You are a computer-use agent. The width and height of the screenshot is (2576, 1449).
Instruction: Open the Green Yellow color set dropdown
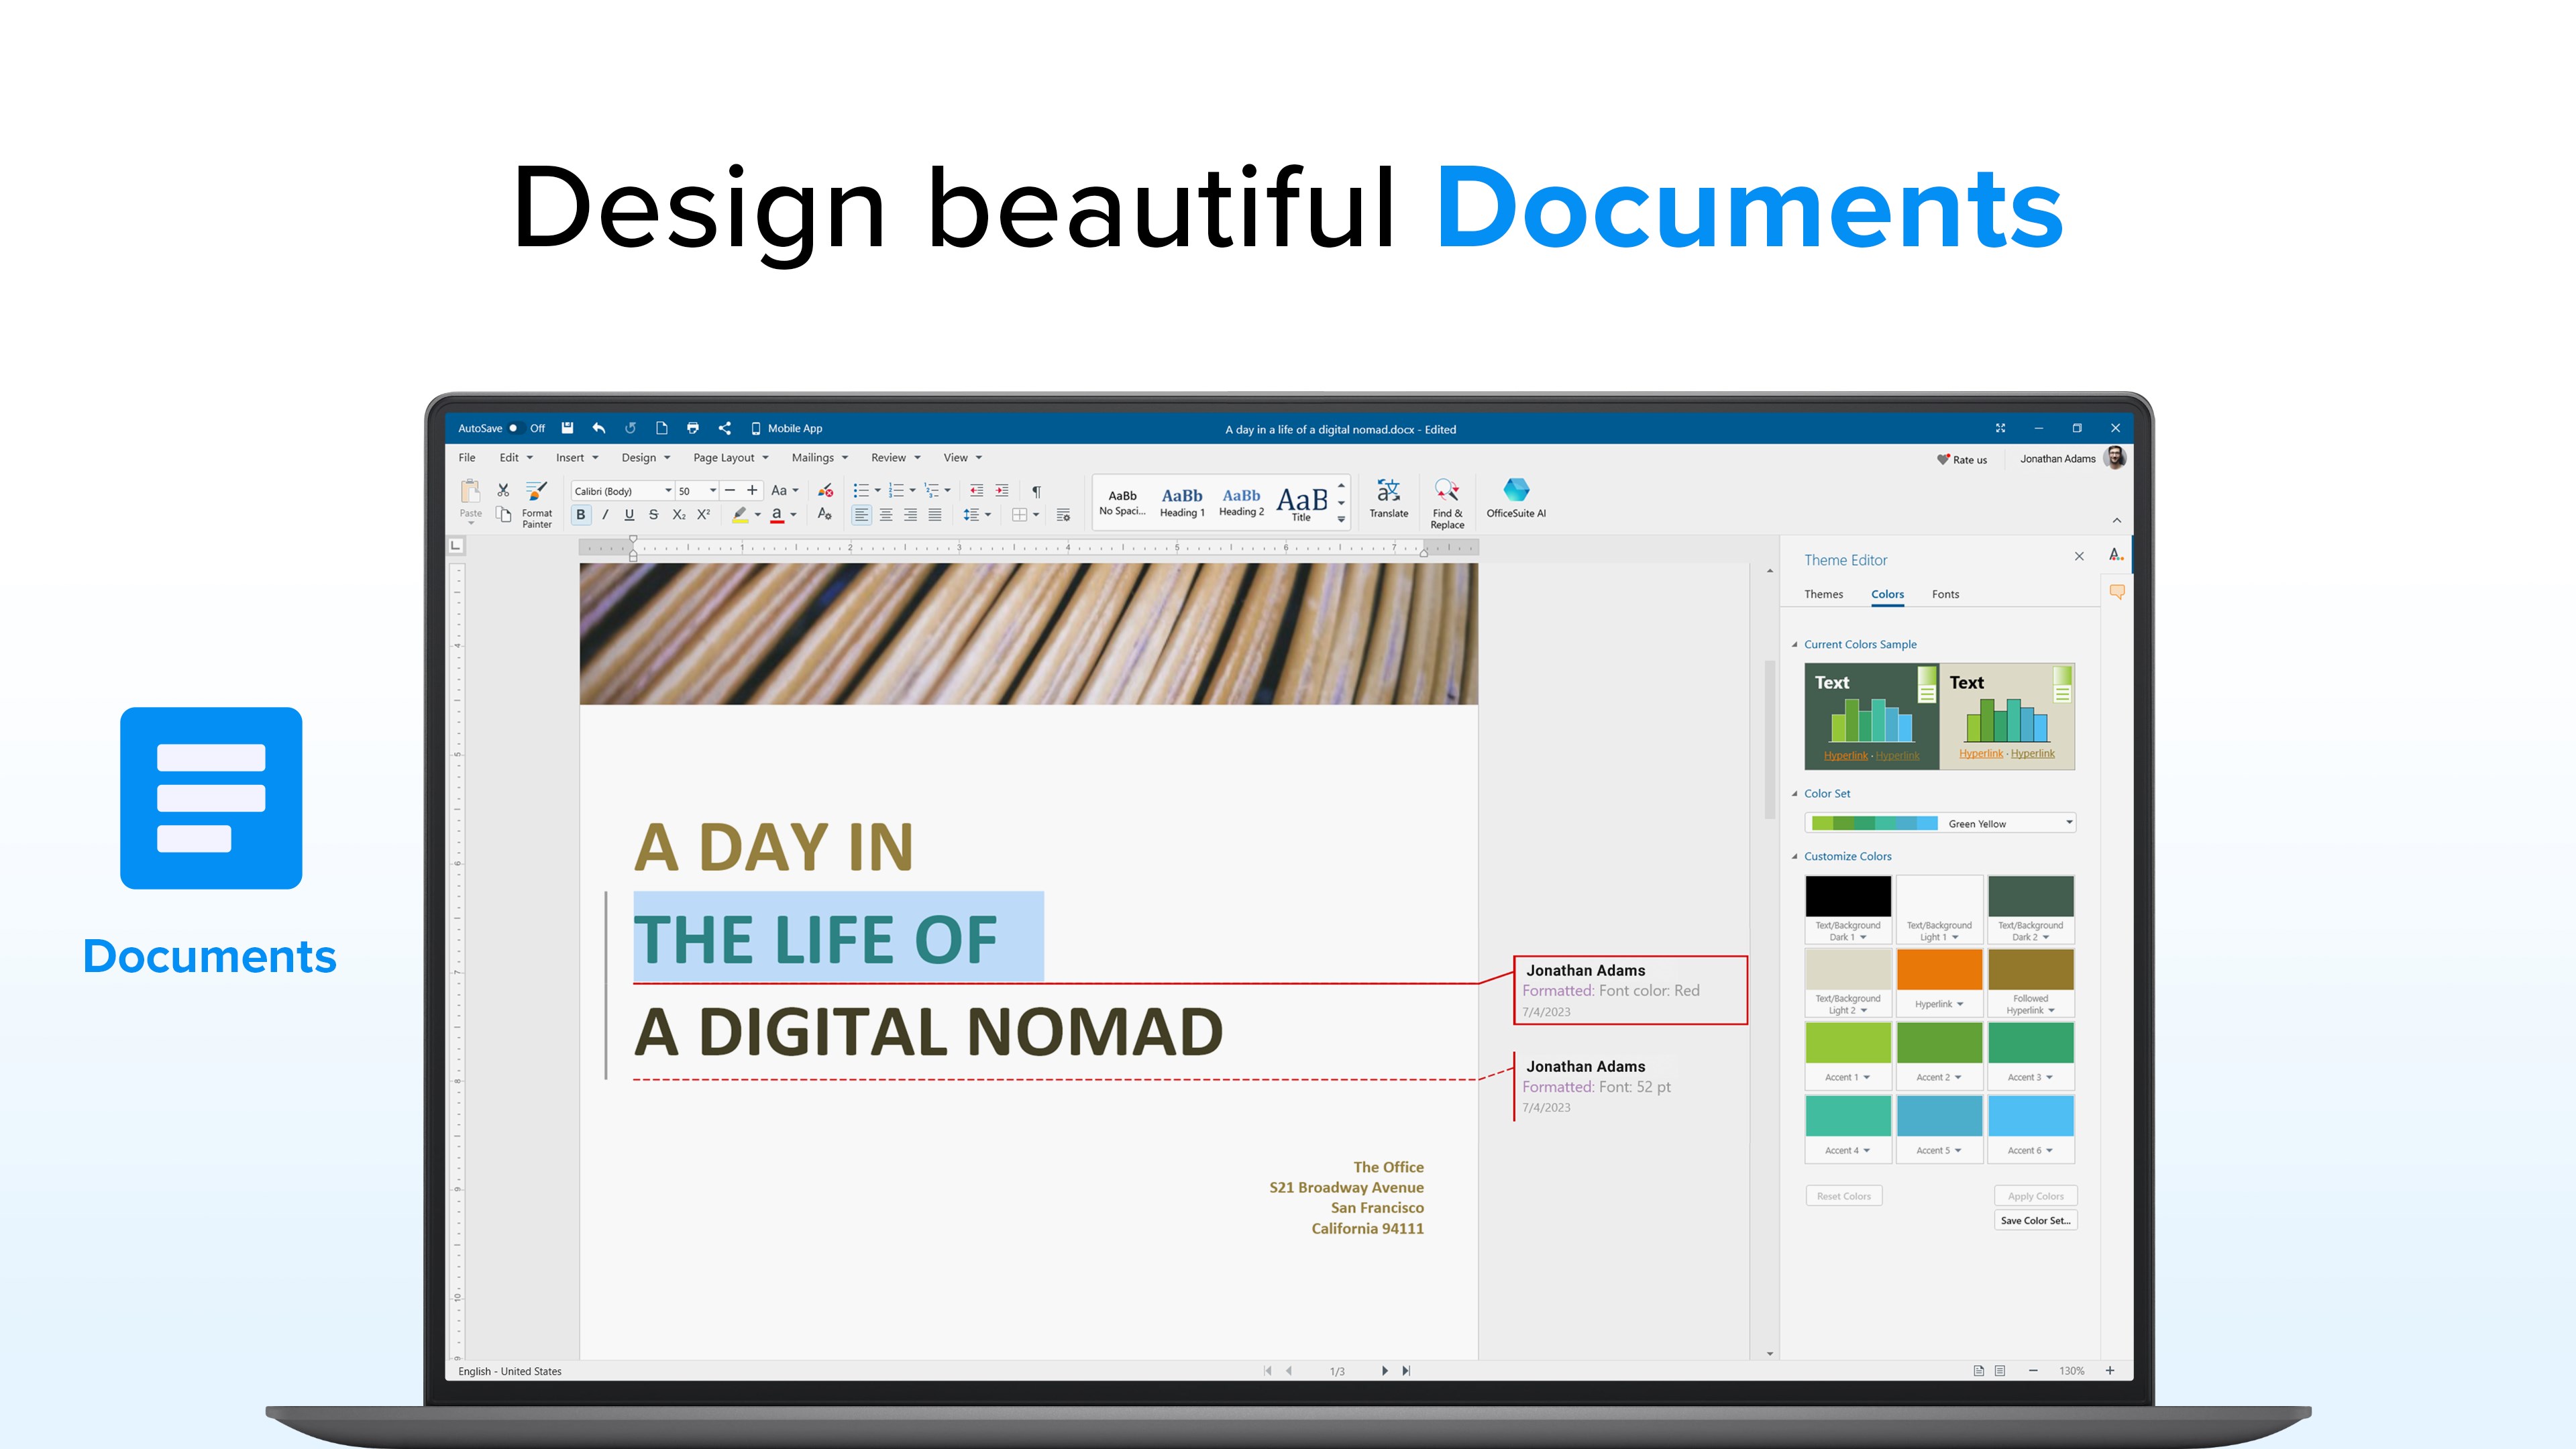tap(2069, 822)
